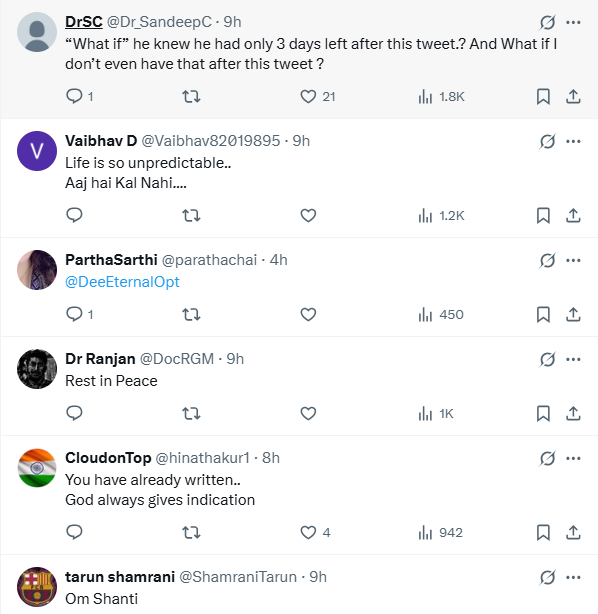Open more options menu on Dr Ranjan's tweet
The image size is (598, 614).
tap(573, 359)
